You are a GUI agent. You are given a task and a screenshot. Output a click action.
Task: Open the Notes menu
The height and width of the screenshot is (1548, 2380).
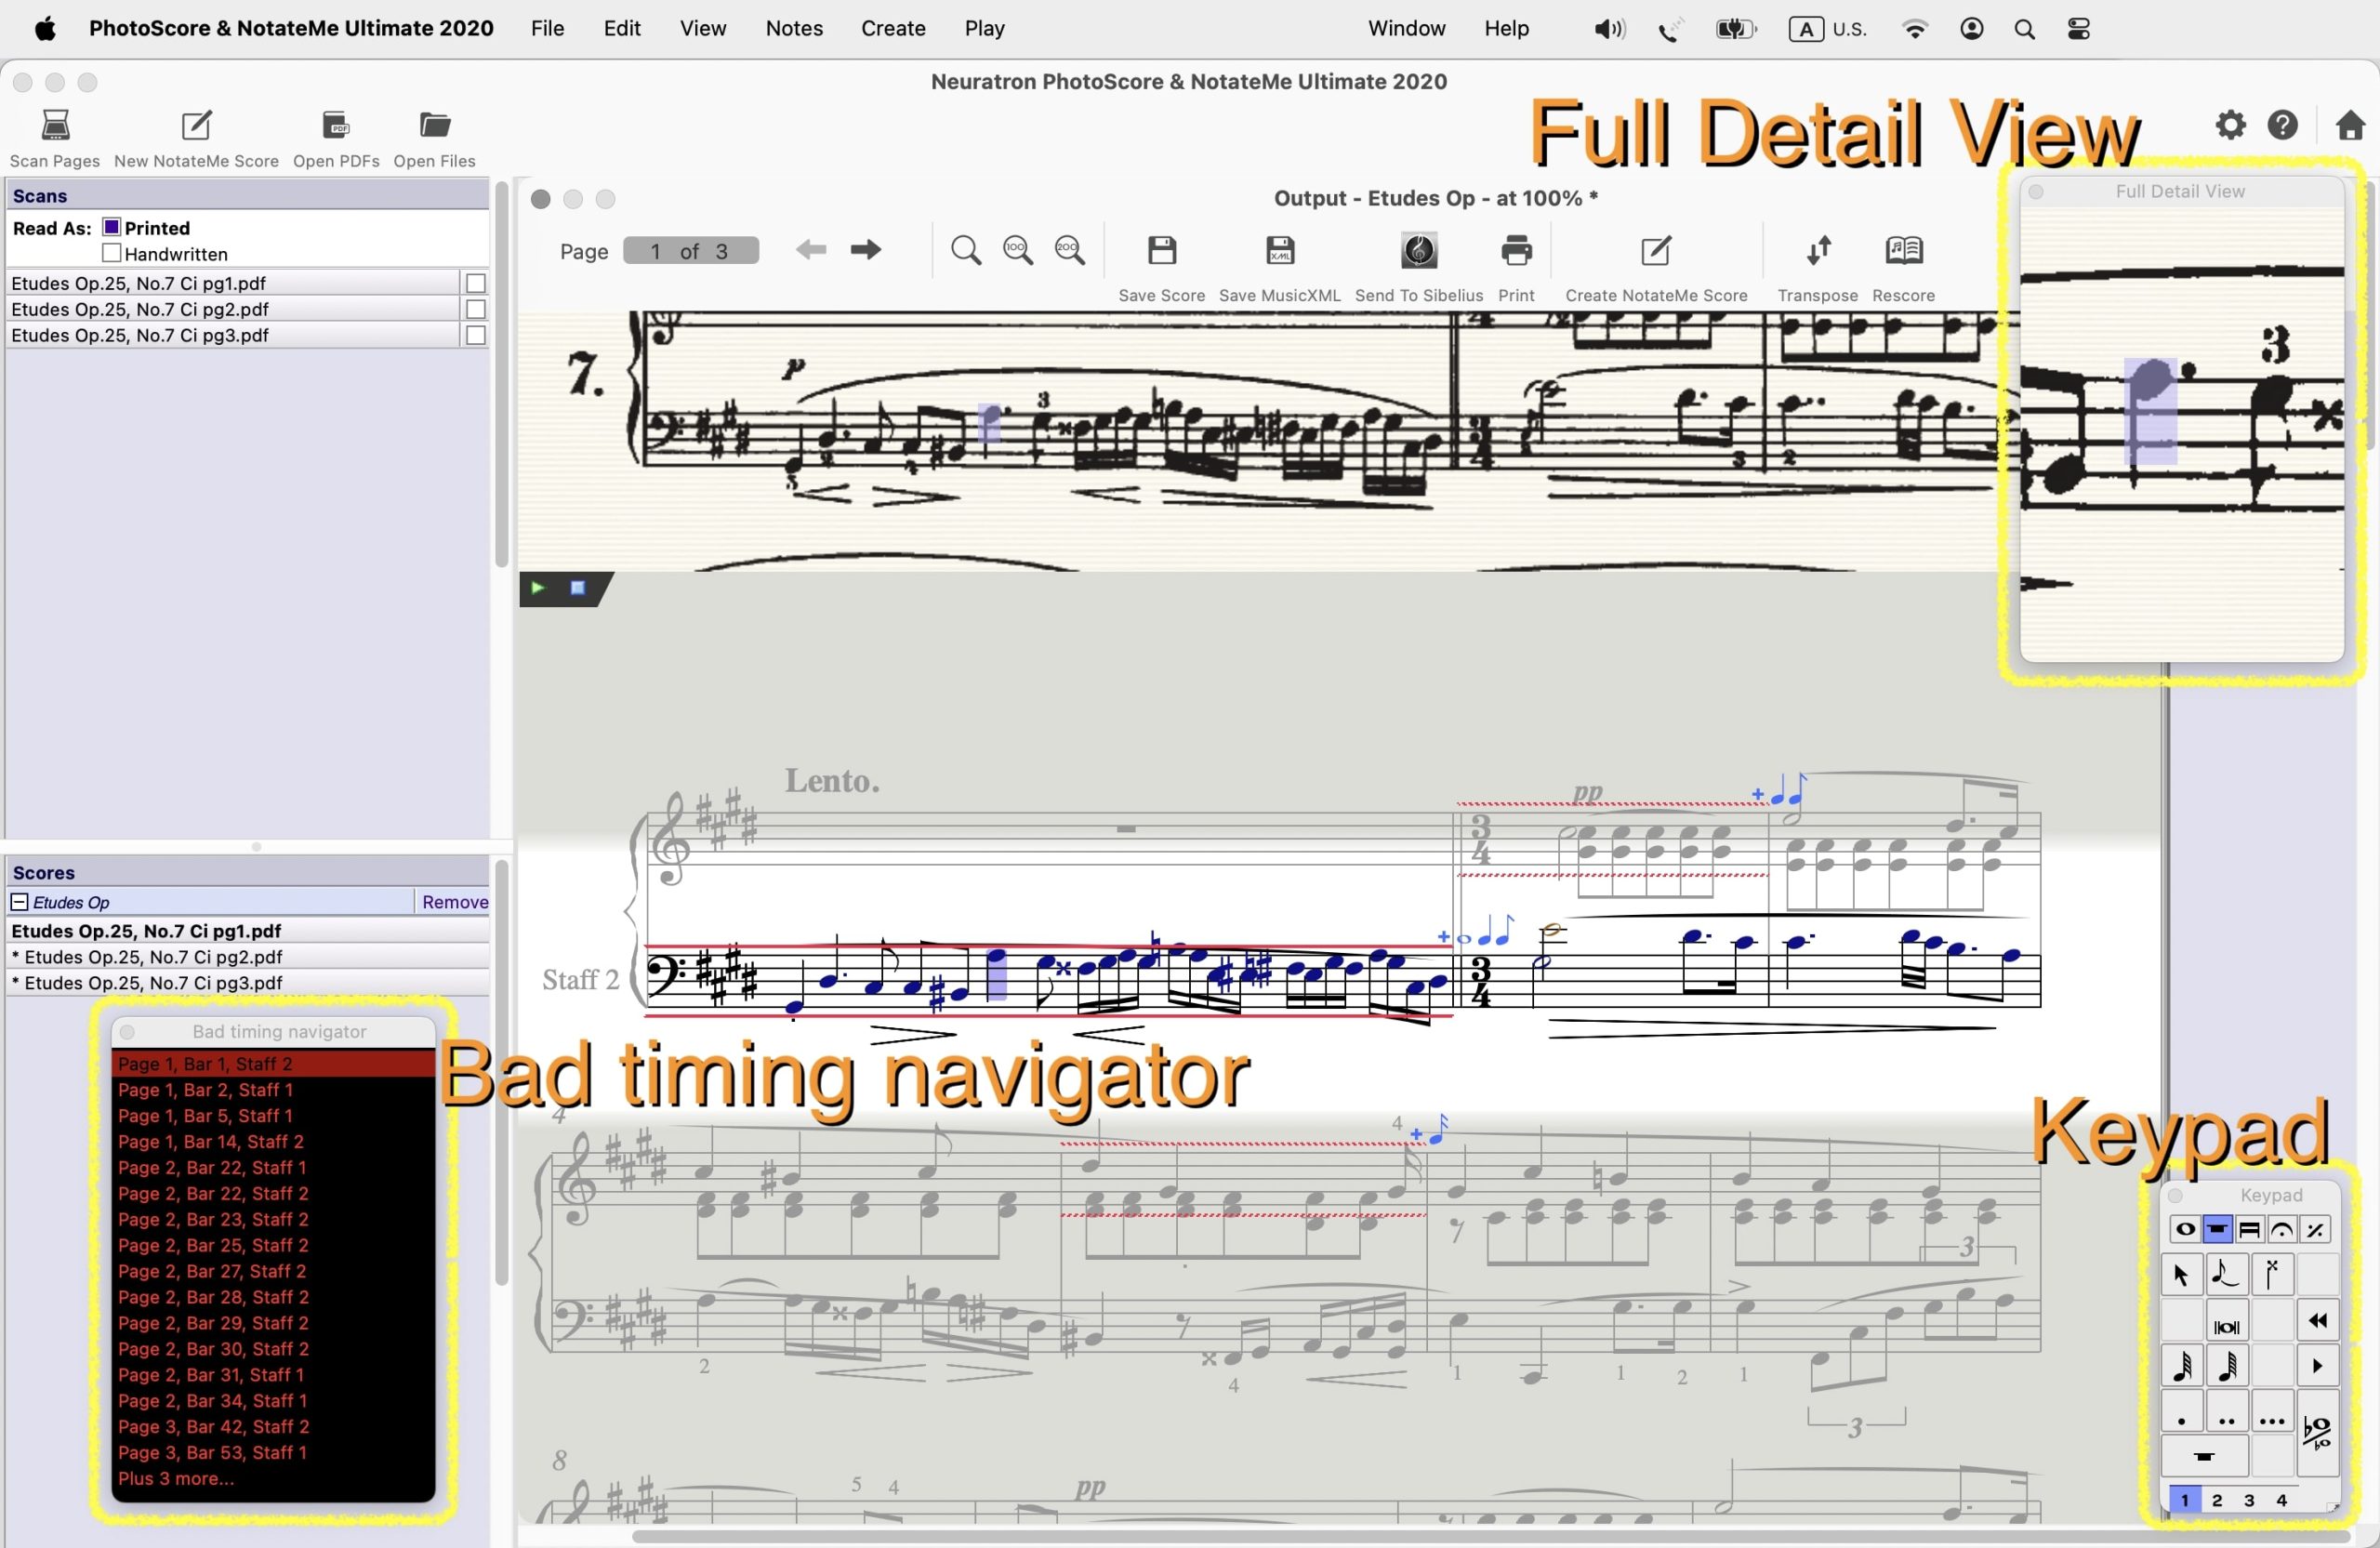coord(793,28)
